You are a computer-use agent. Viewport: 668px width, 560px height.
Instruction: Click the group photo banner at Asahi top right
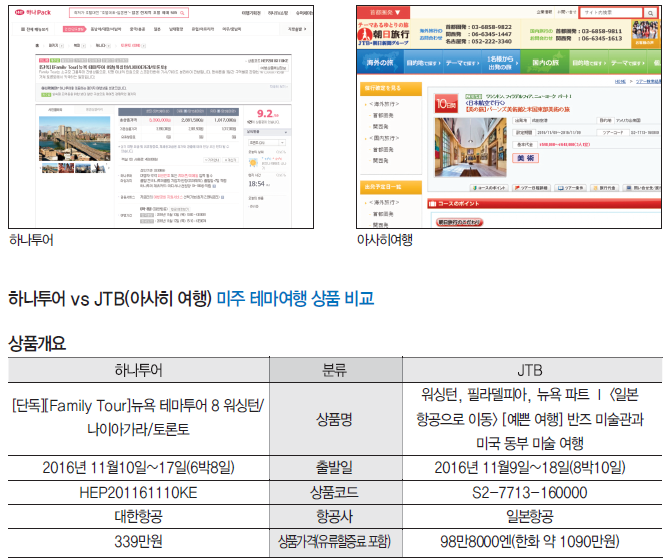[x=645, y=33]
